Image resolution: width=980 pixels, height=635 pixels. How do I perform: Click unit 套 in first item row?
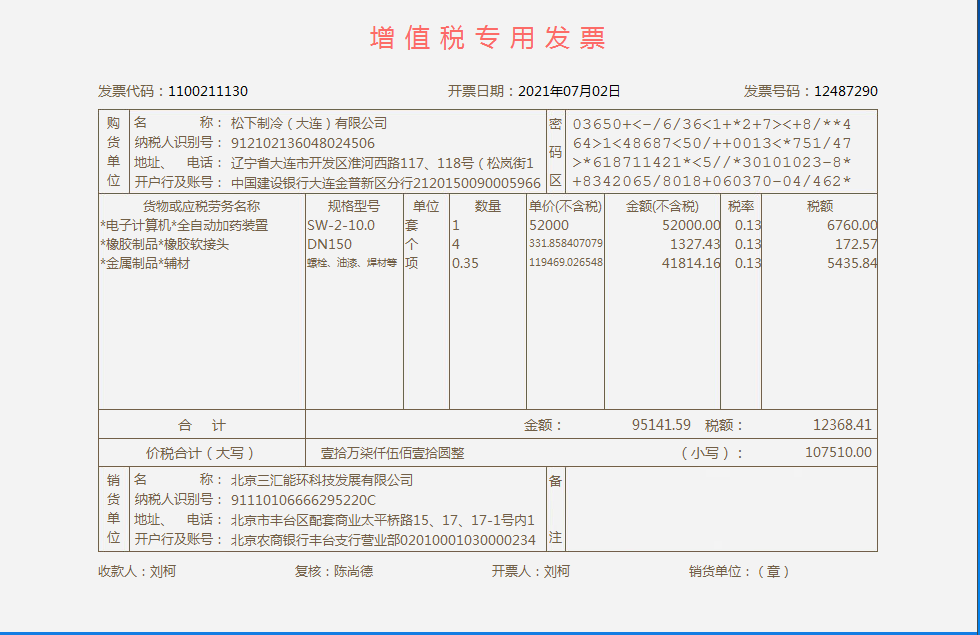(x=411, y=225)
